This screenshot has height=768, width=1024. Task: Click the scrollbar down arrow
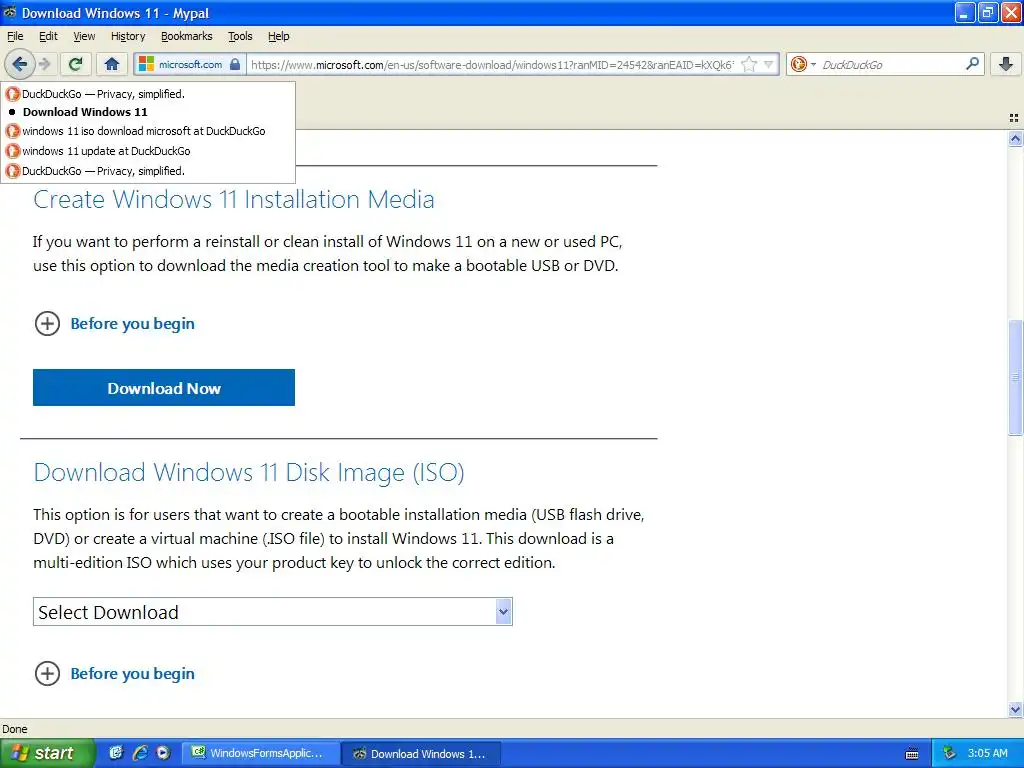[1015, 709]
